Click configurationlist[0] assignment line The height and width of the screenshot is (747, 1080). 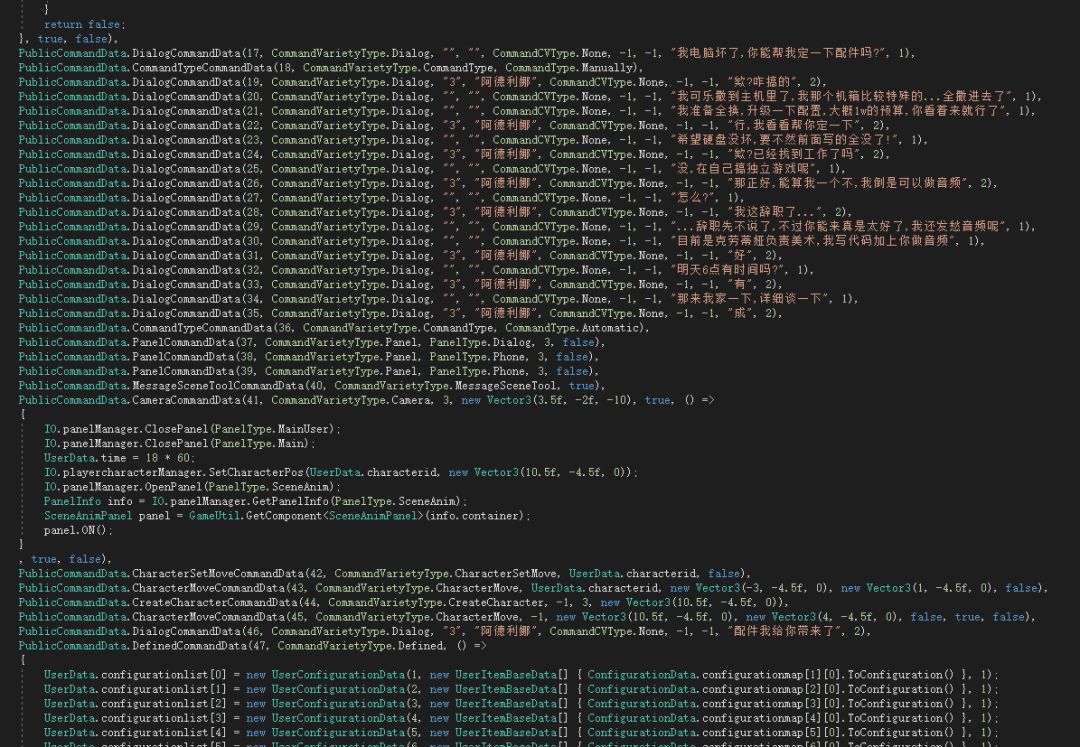(140, 675)
